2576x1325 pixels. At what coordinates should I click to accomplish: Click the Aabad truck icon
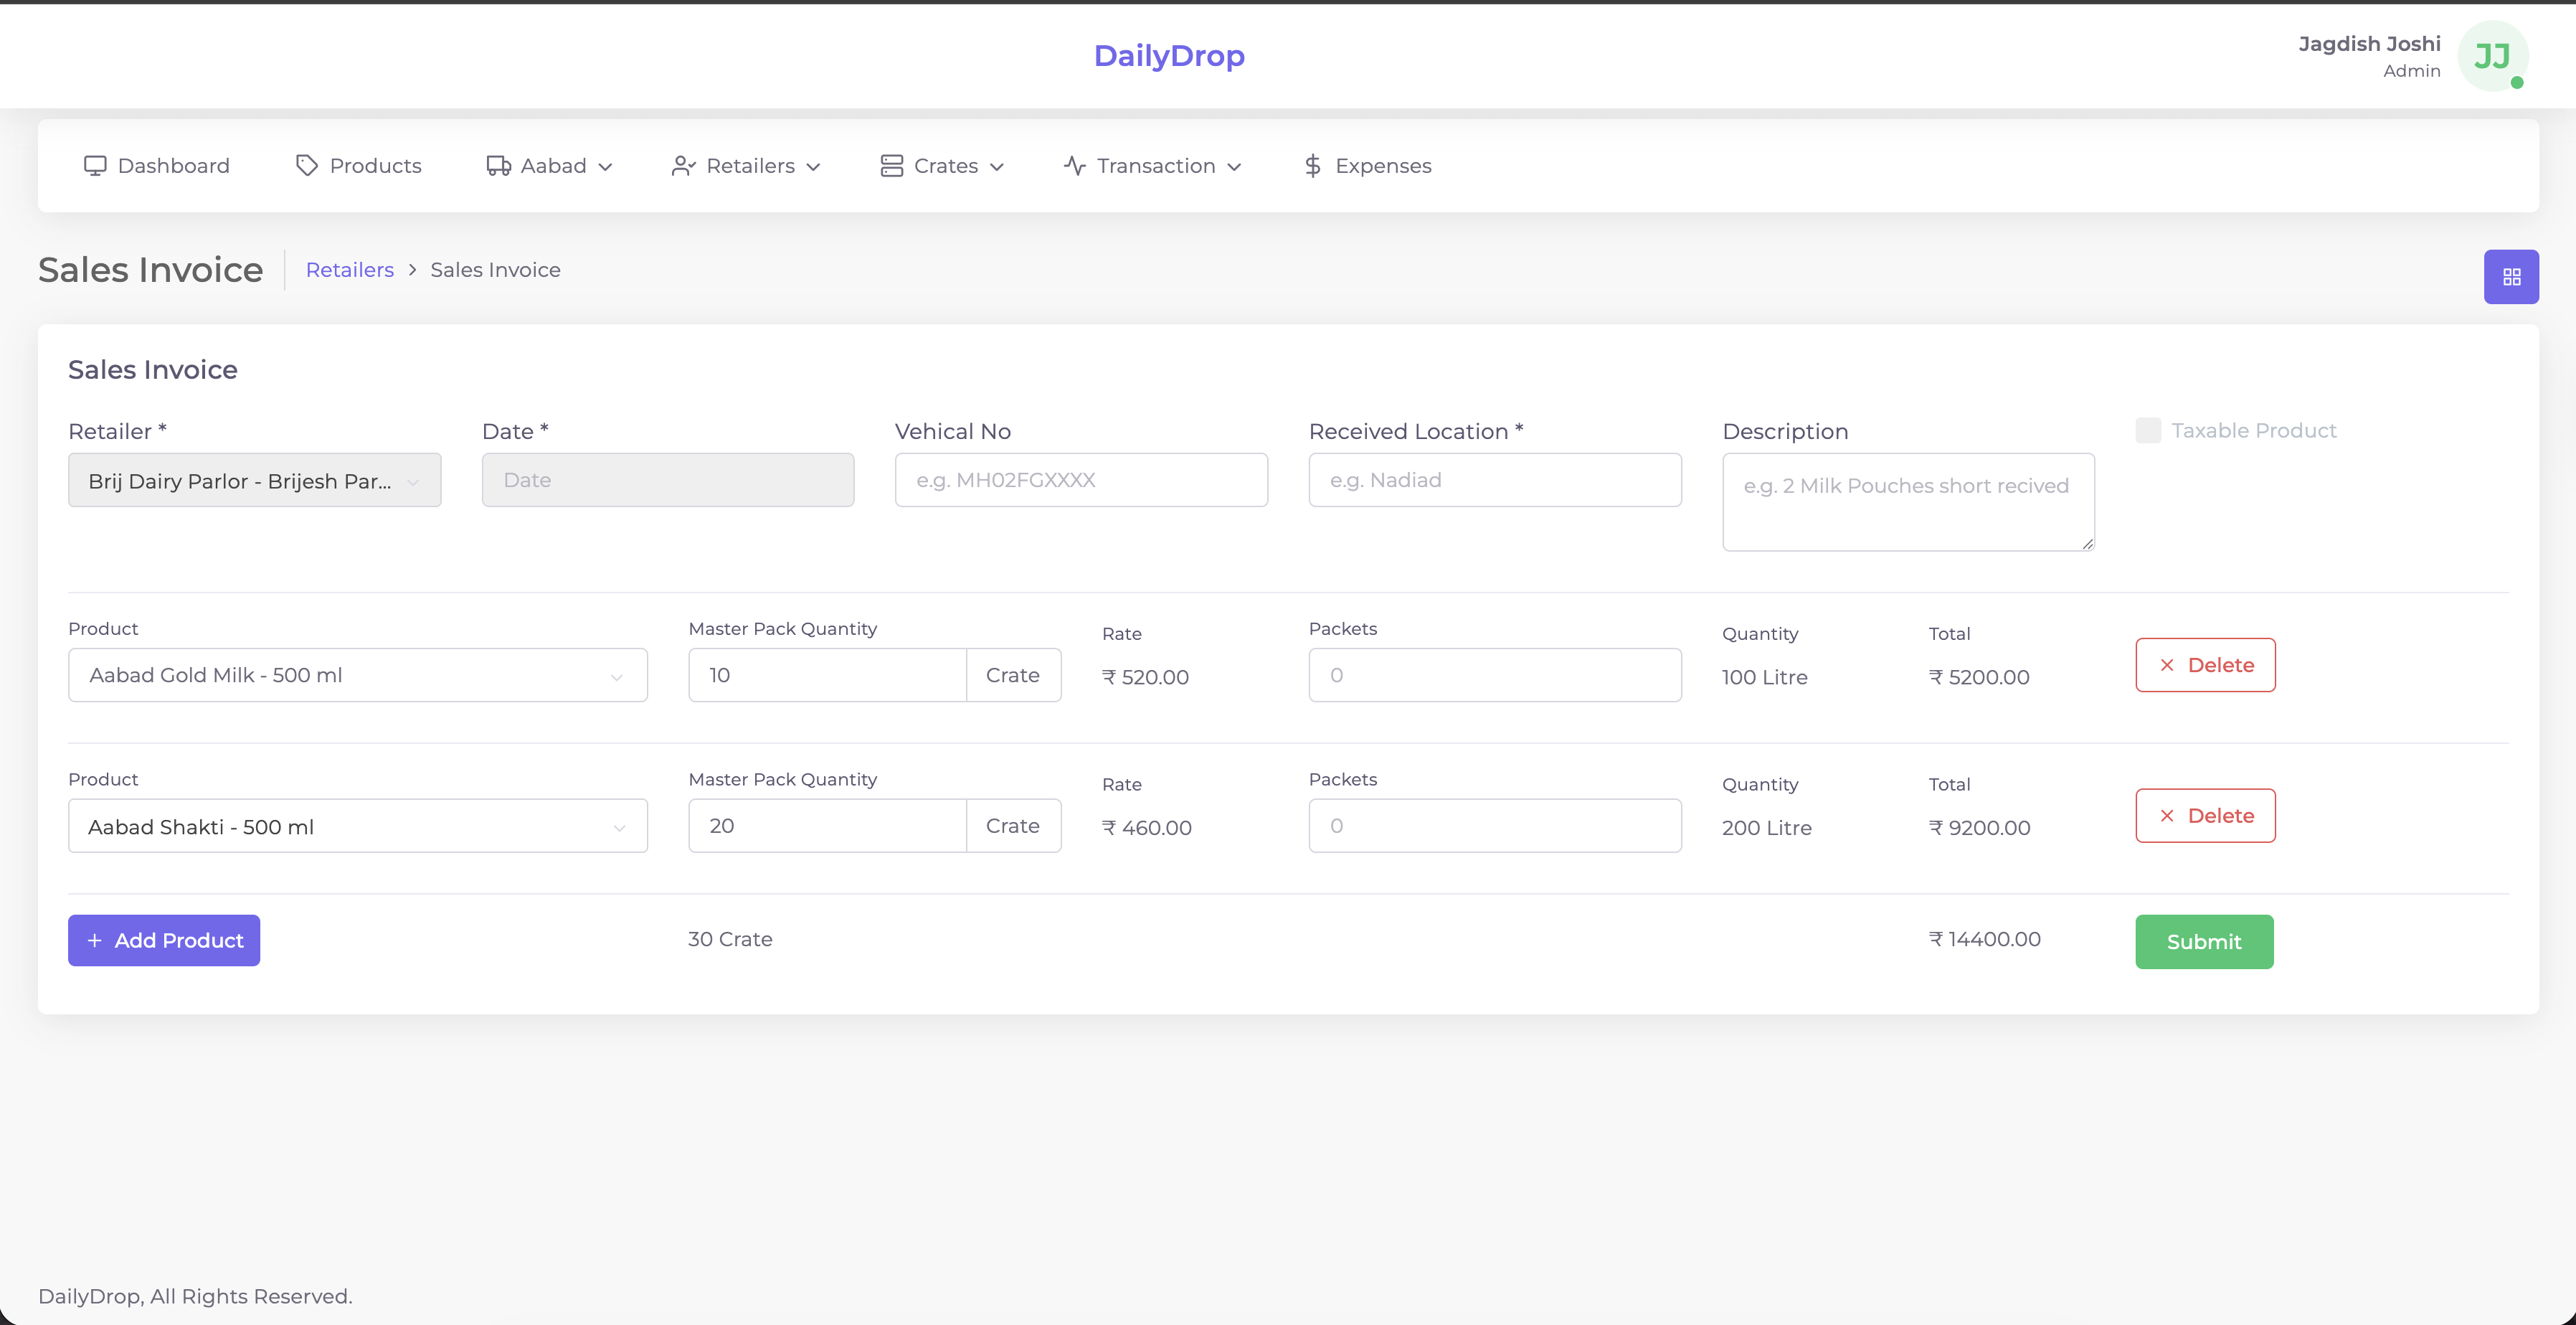tap(497, 165)
